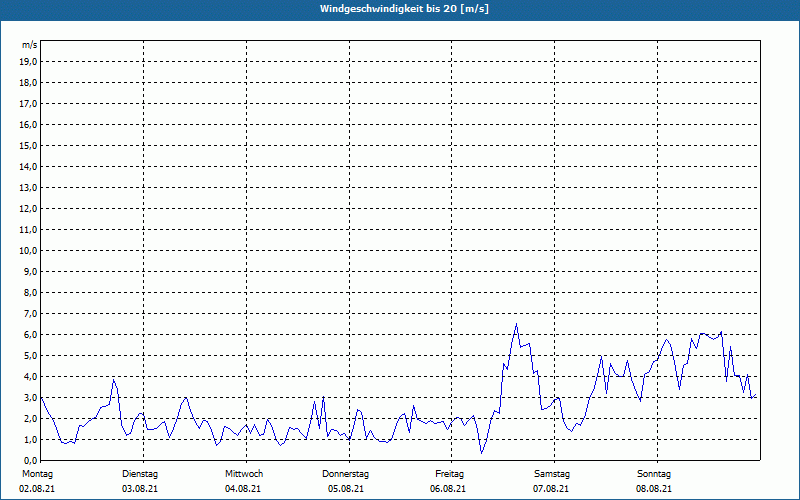This screenshot has width=800, height=500.
Task: Click the date "07.08.21"
Action: point(551,489)
